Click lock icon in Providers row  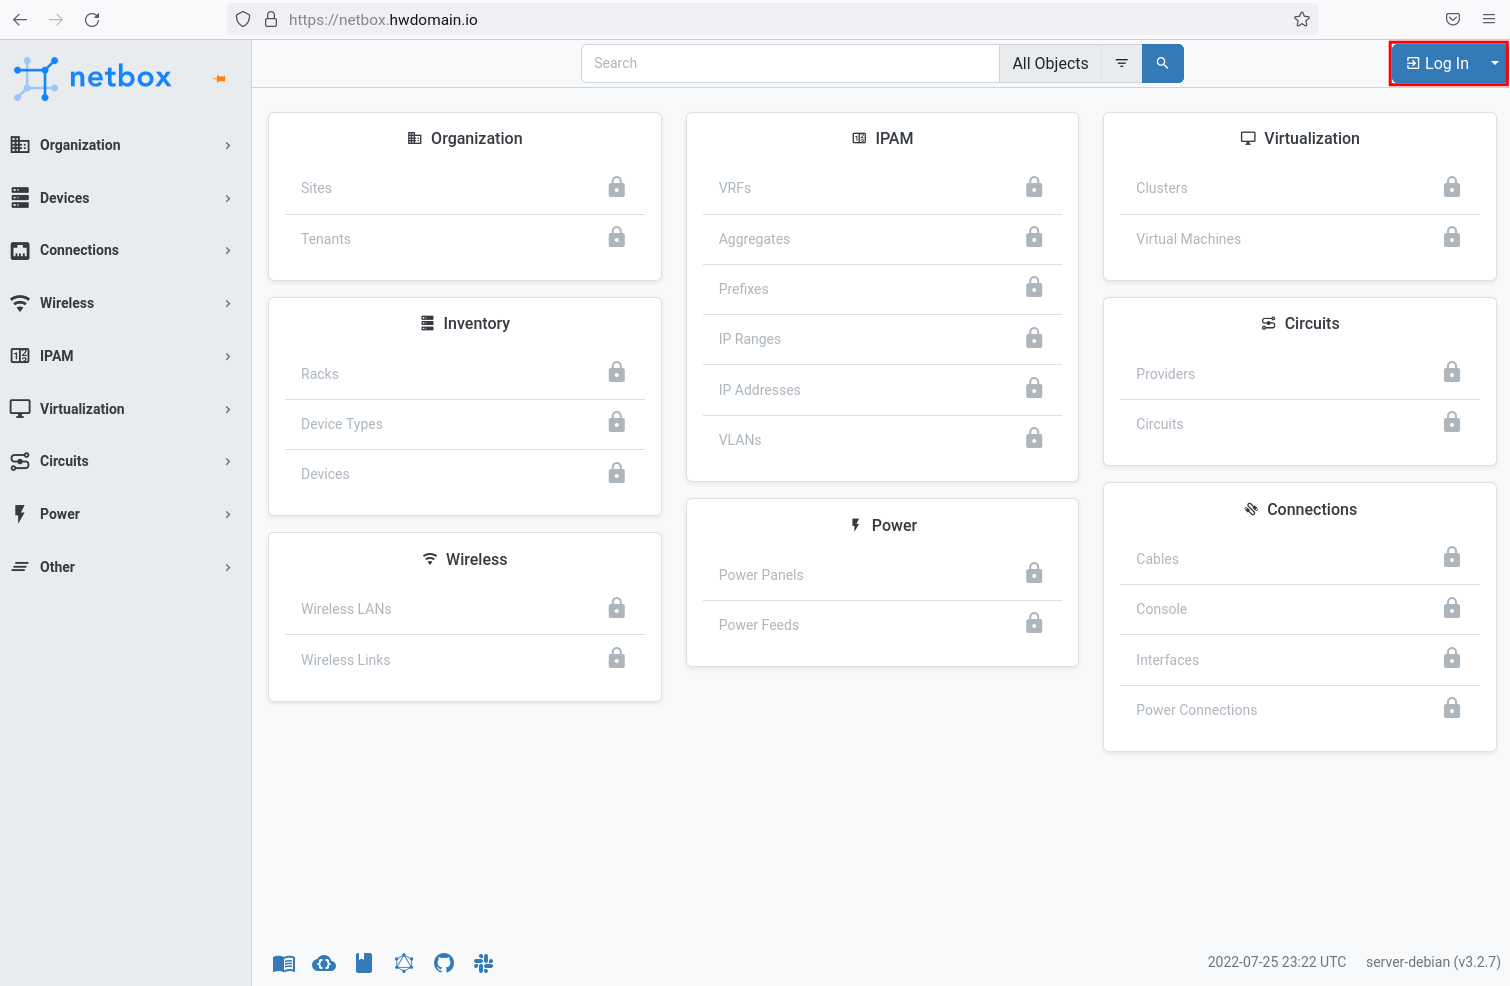tap(1452, 372)
